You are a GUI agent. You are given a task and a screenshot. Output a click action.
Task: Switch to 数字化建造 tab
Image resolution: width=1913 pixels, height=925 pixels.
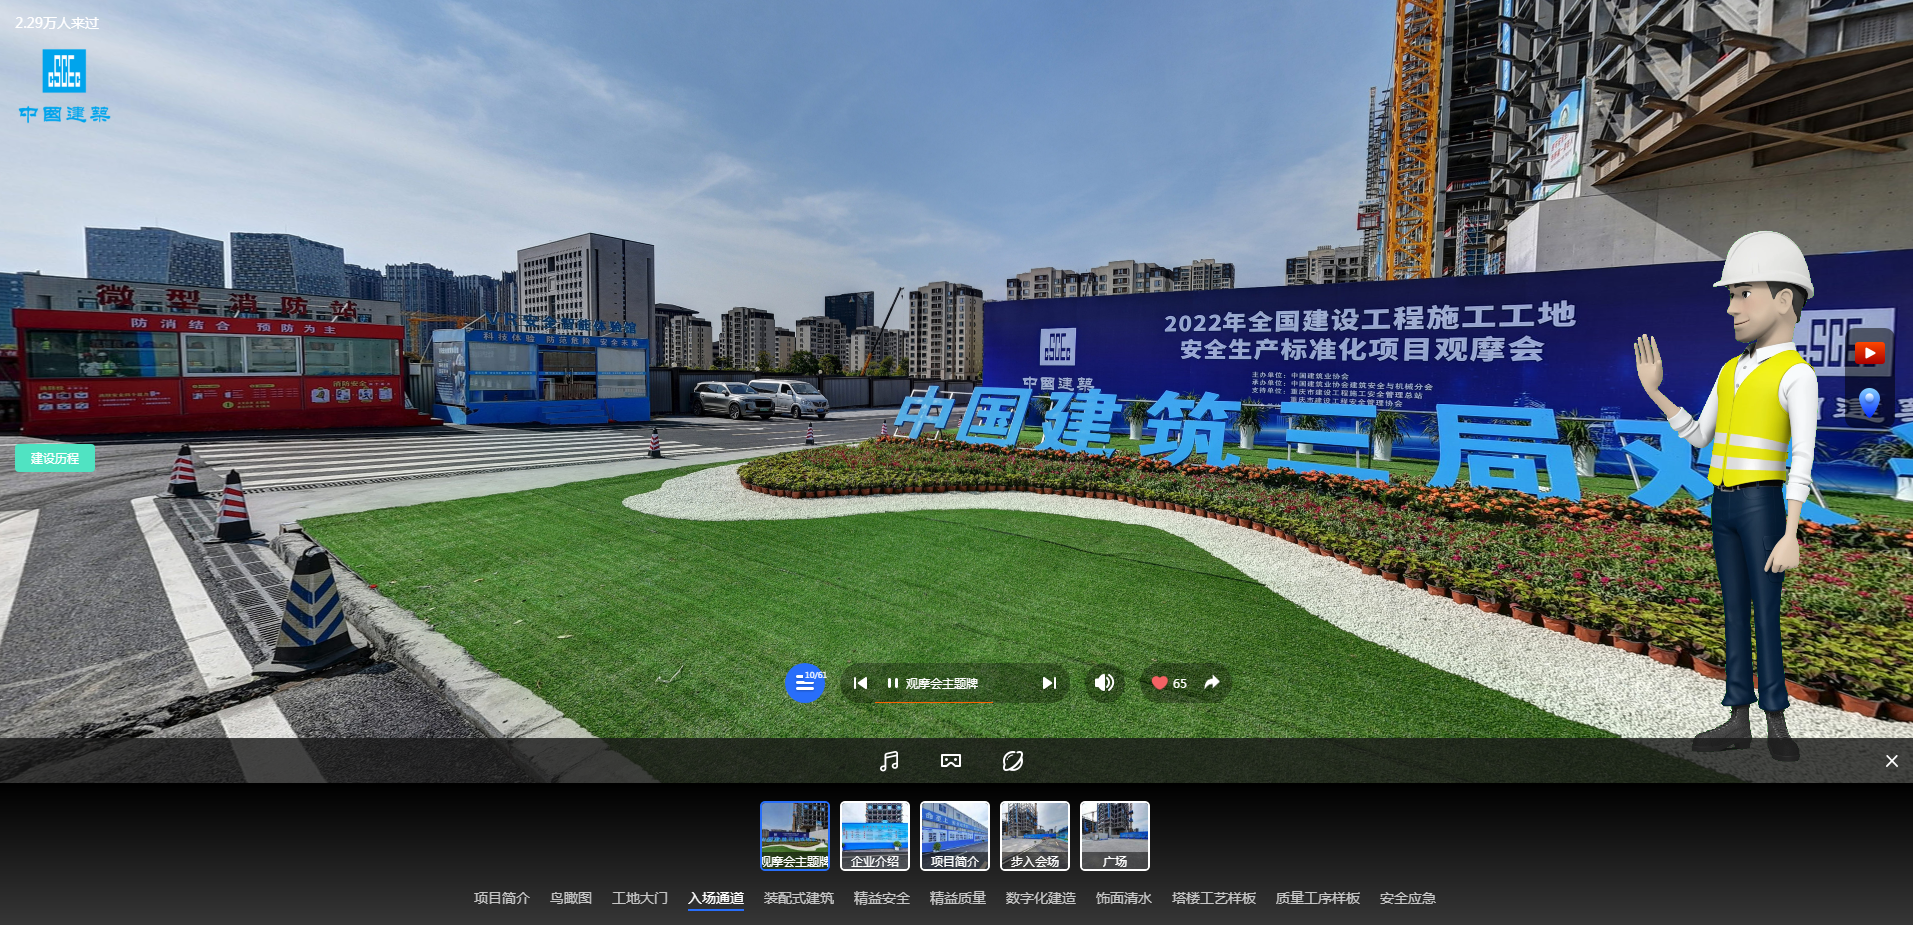coord(1041,898)
